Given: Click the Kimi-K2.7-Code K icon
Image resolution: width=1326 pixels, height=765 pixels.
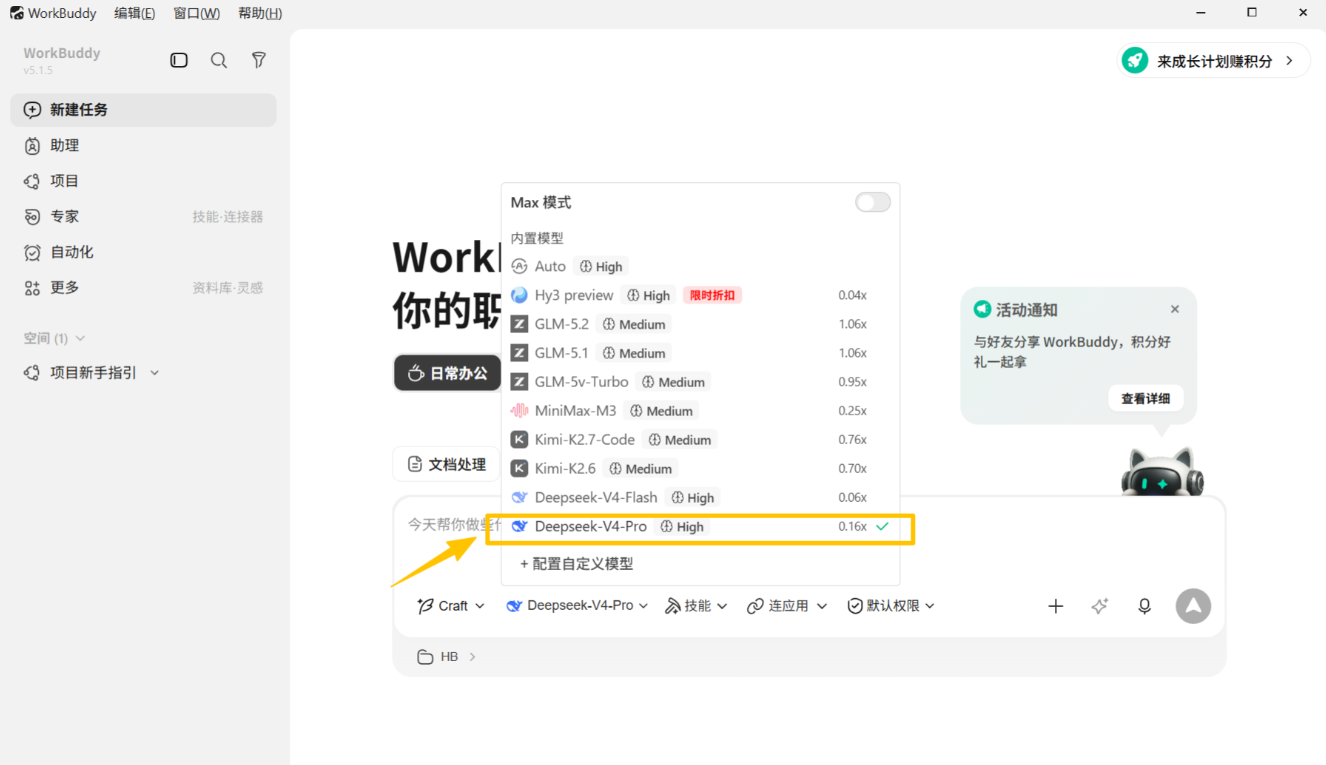Looking at the screenshot, I should point(519,440).
